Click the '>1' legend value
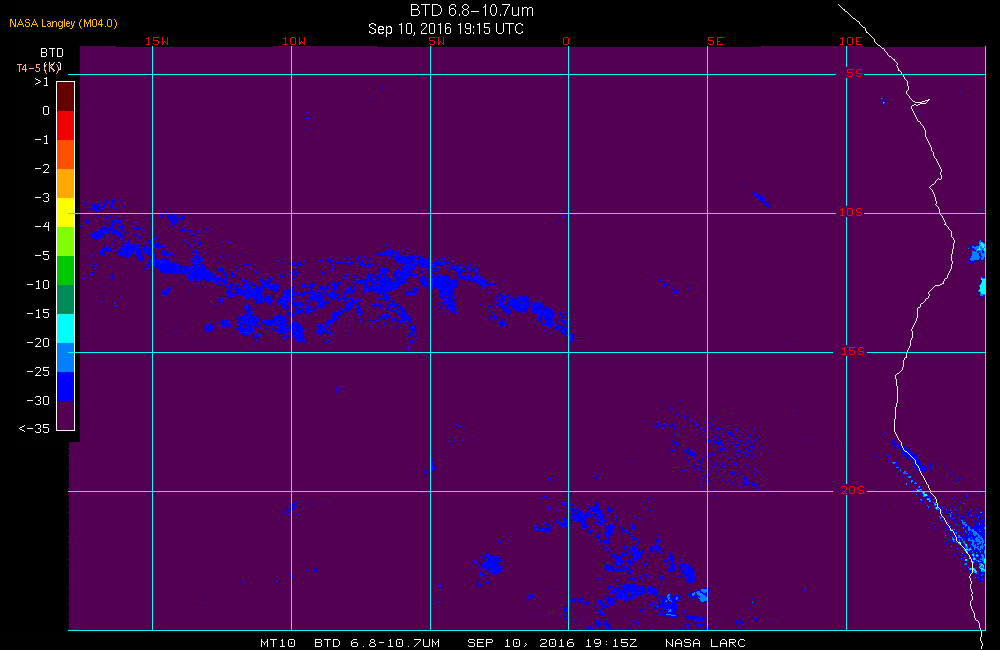 pyautogui.click(x=42, y=82)
